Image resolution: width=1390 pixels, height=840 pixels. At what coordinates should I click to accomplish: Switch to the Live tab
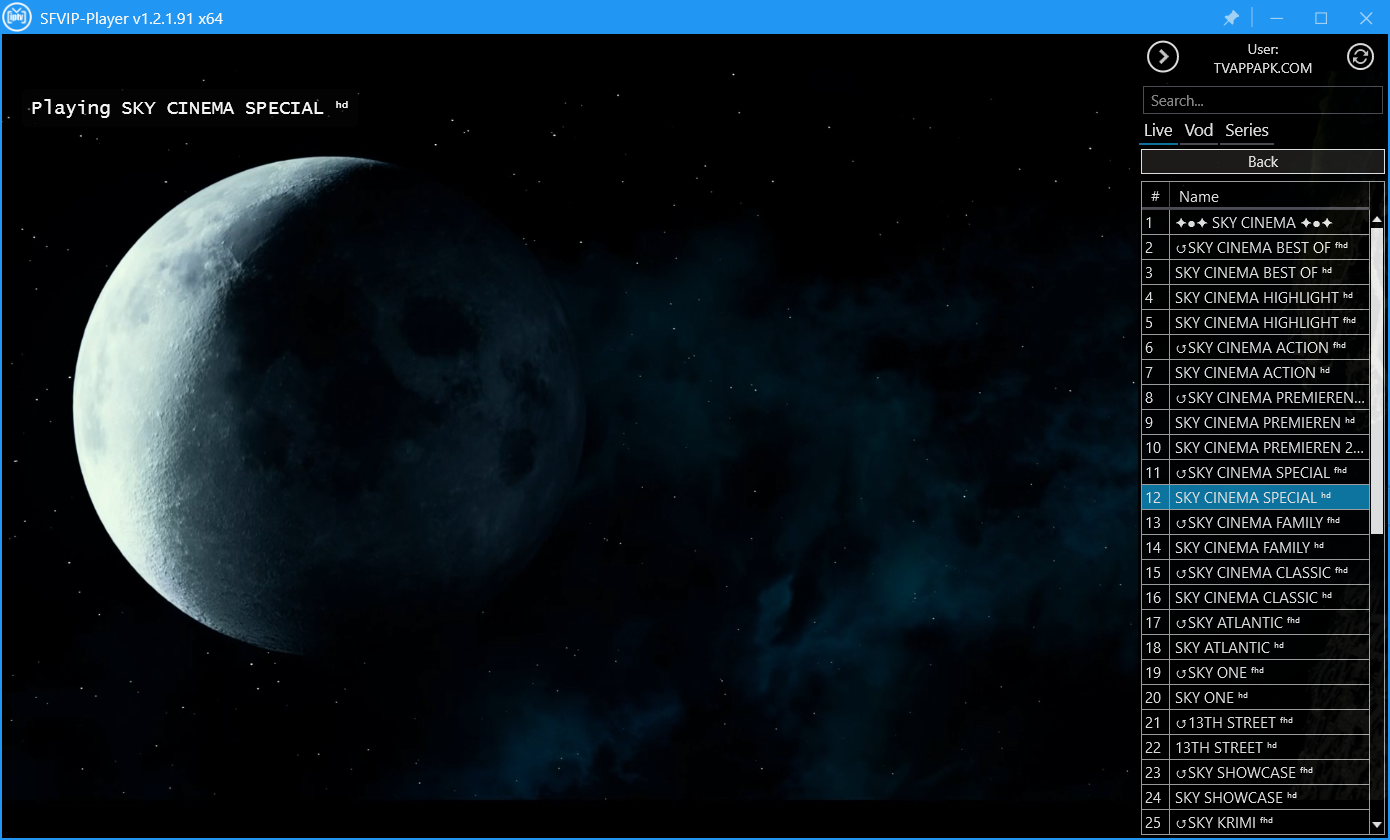(x=1158, y=130)
